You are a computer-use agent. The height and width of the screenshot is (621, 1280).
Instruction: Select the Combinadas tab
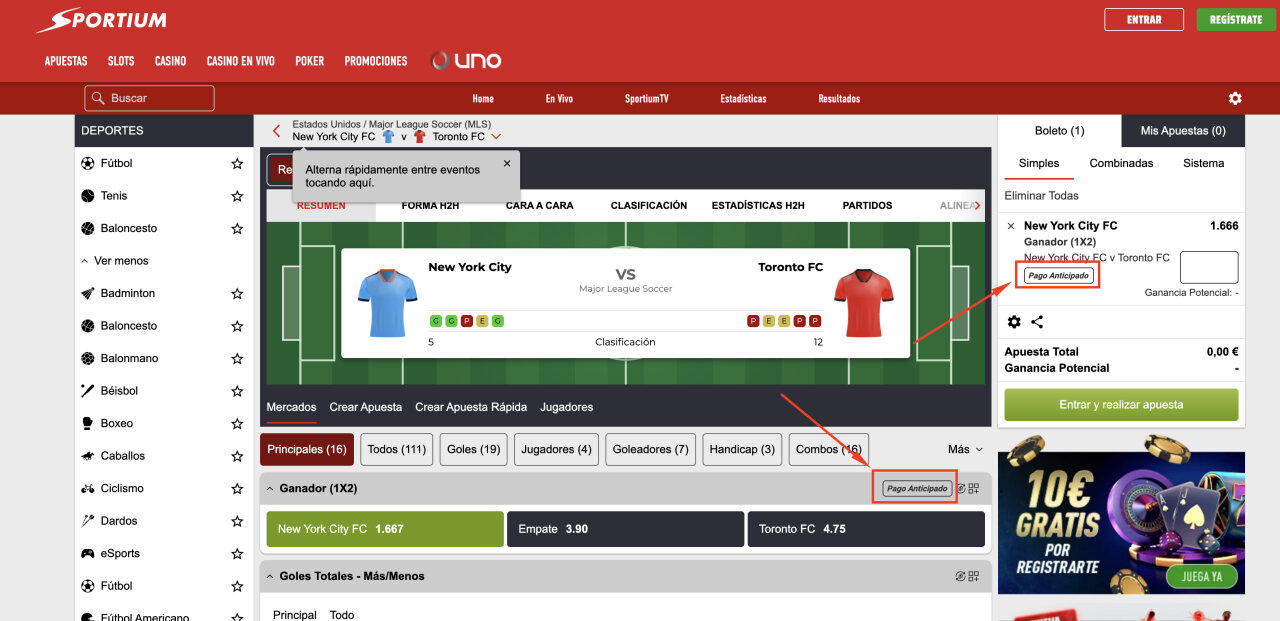1121,163
